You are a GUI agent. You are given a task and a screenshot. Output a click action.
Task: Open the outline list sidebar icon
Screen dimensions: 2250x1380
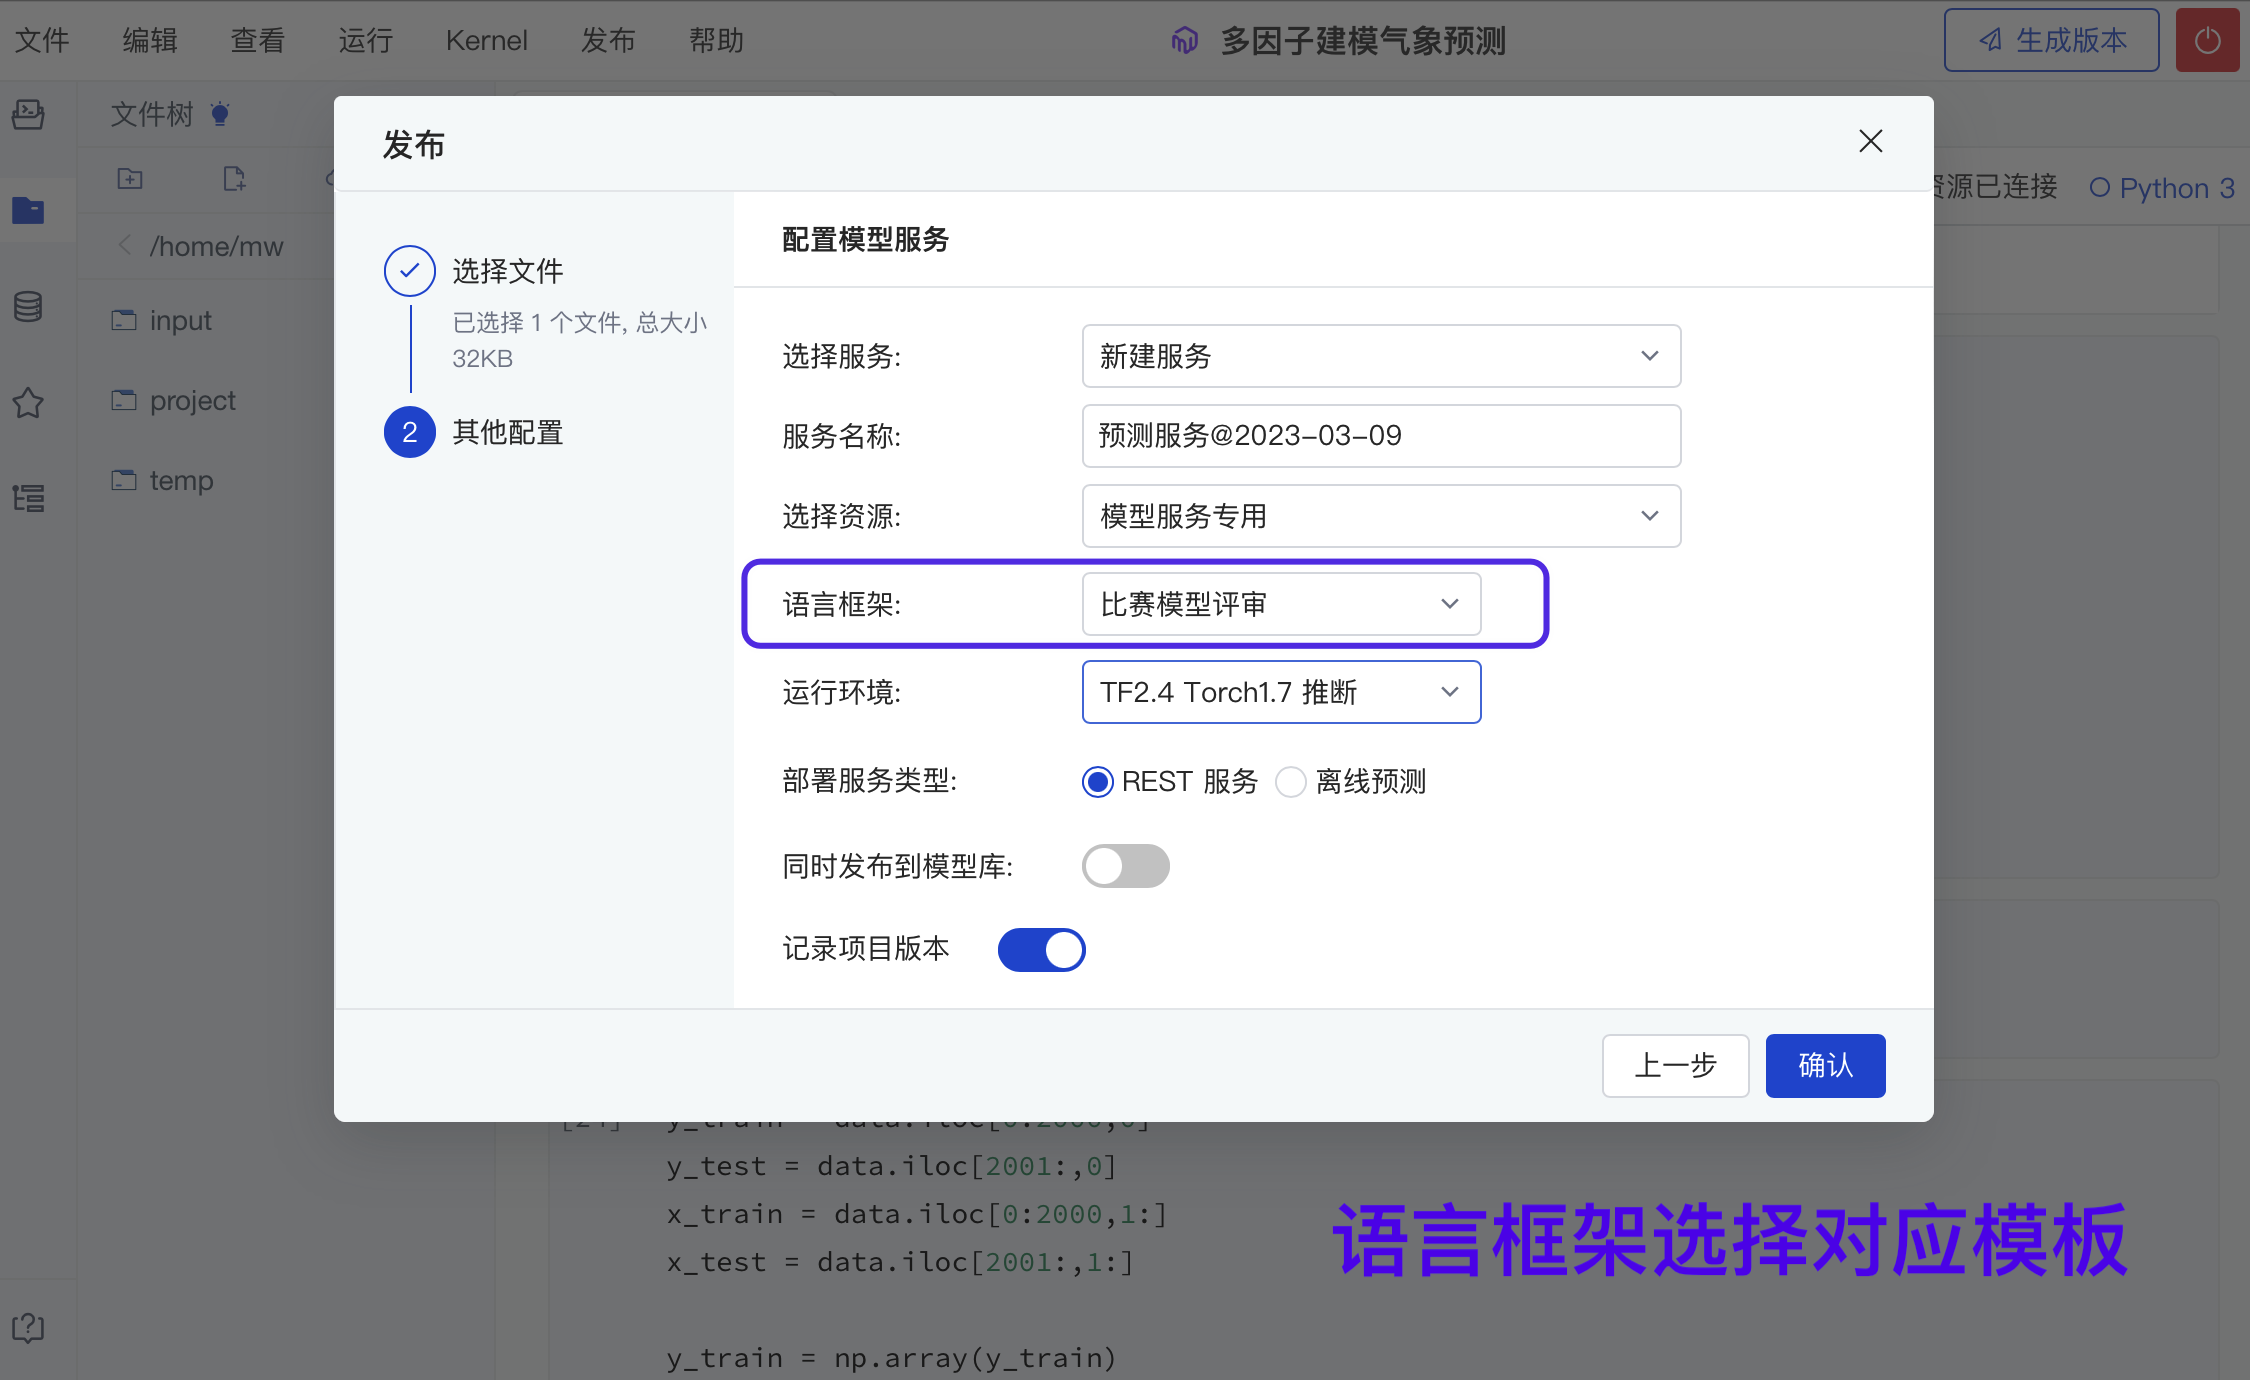pos(28,497)
